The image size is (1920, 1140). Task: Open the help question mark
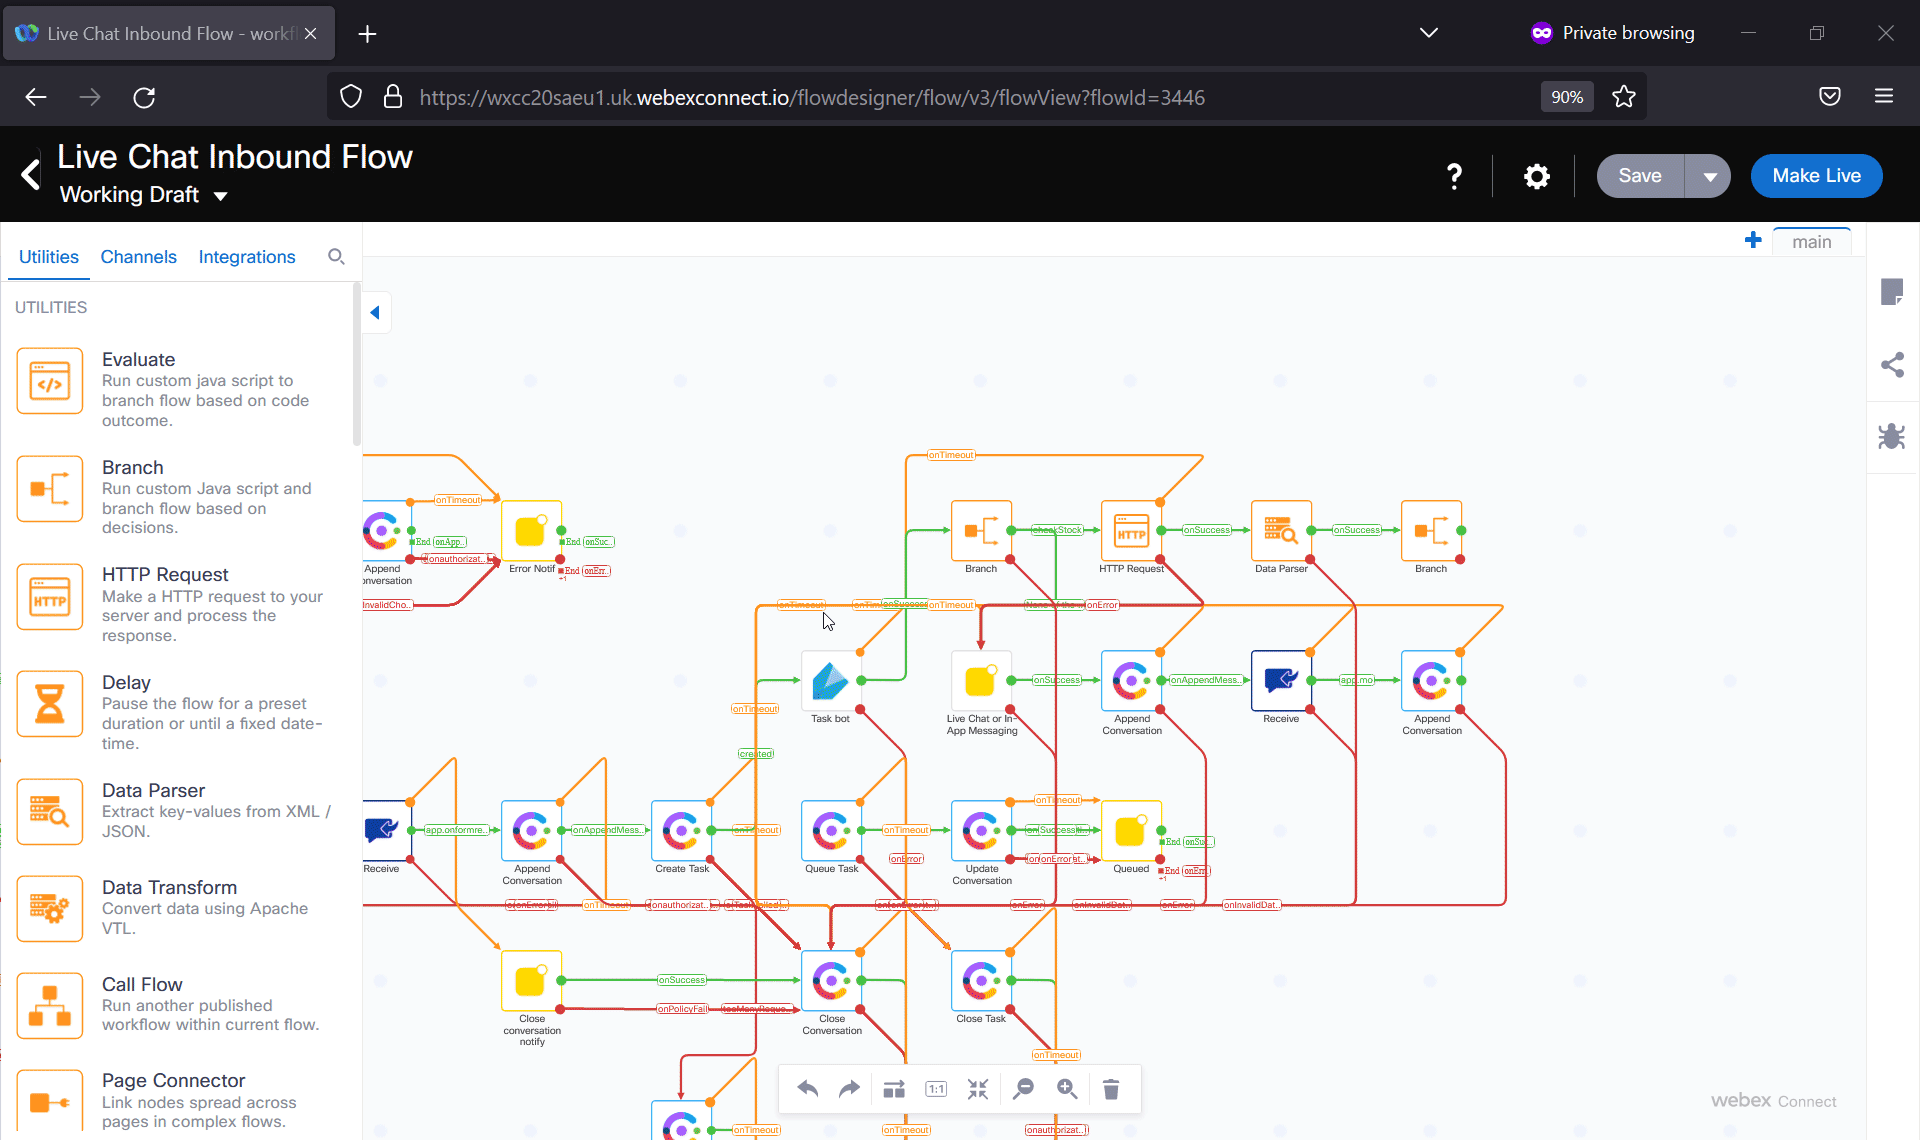tap(1455, 177)
